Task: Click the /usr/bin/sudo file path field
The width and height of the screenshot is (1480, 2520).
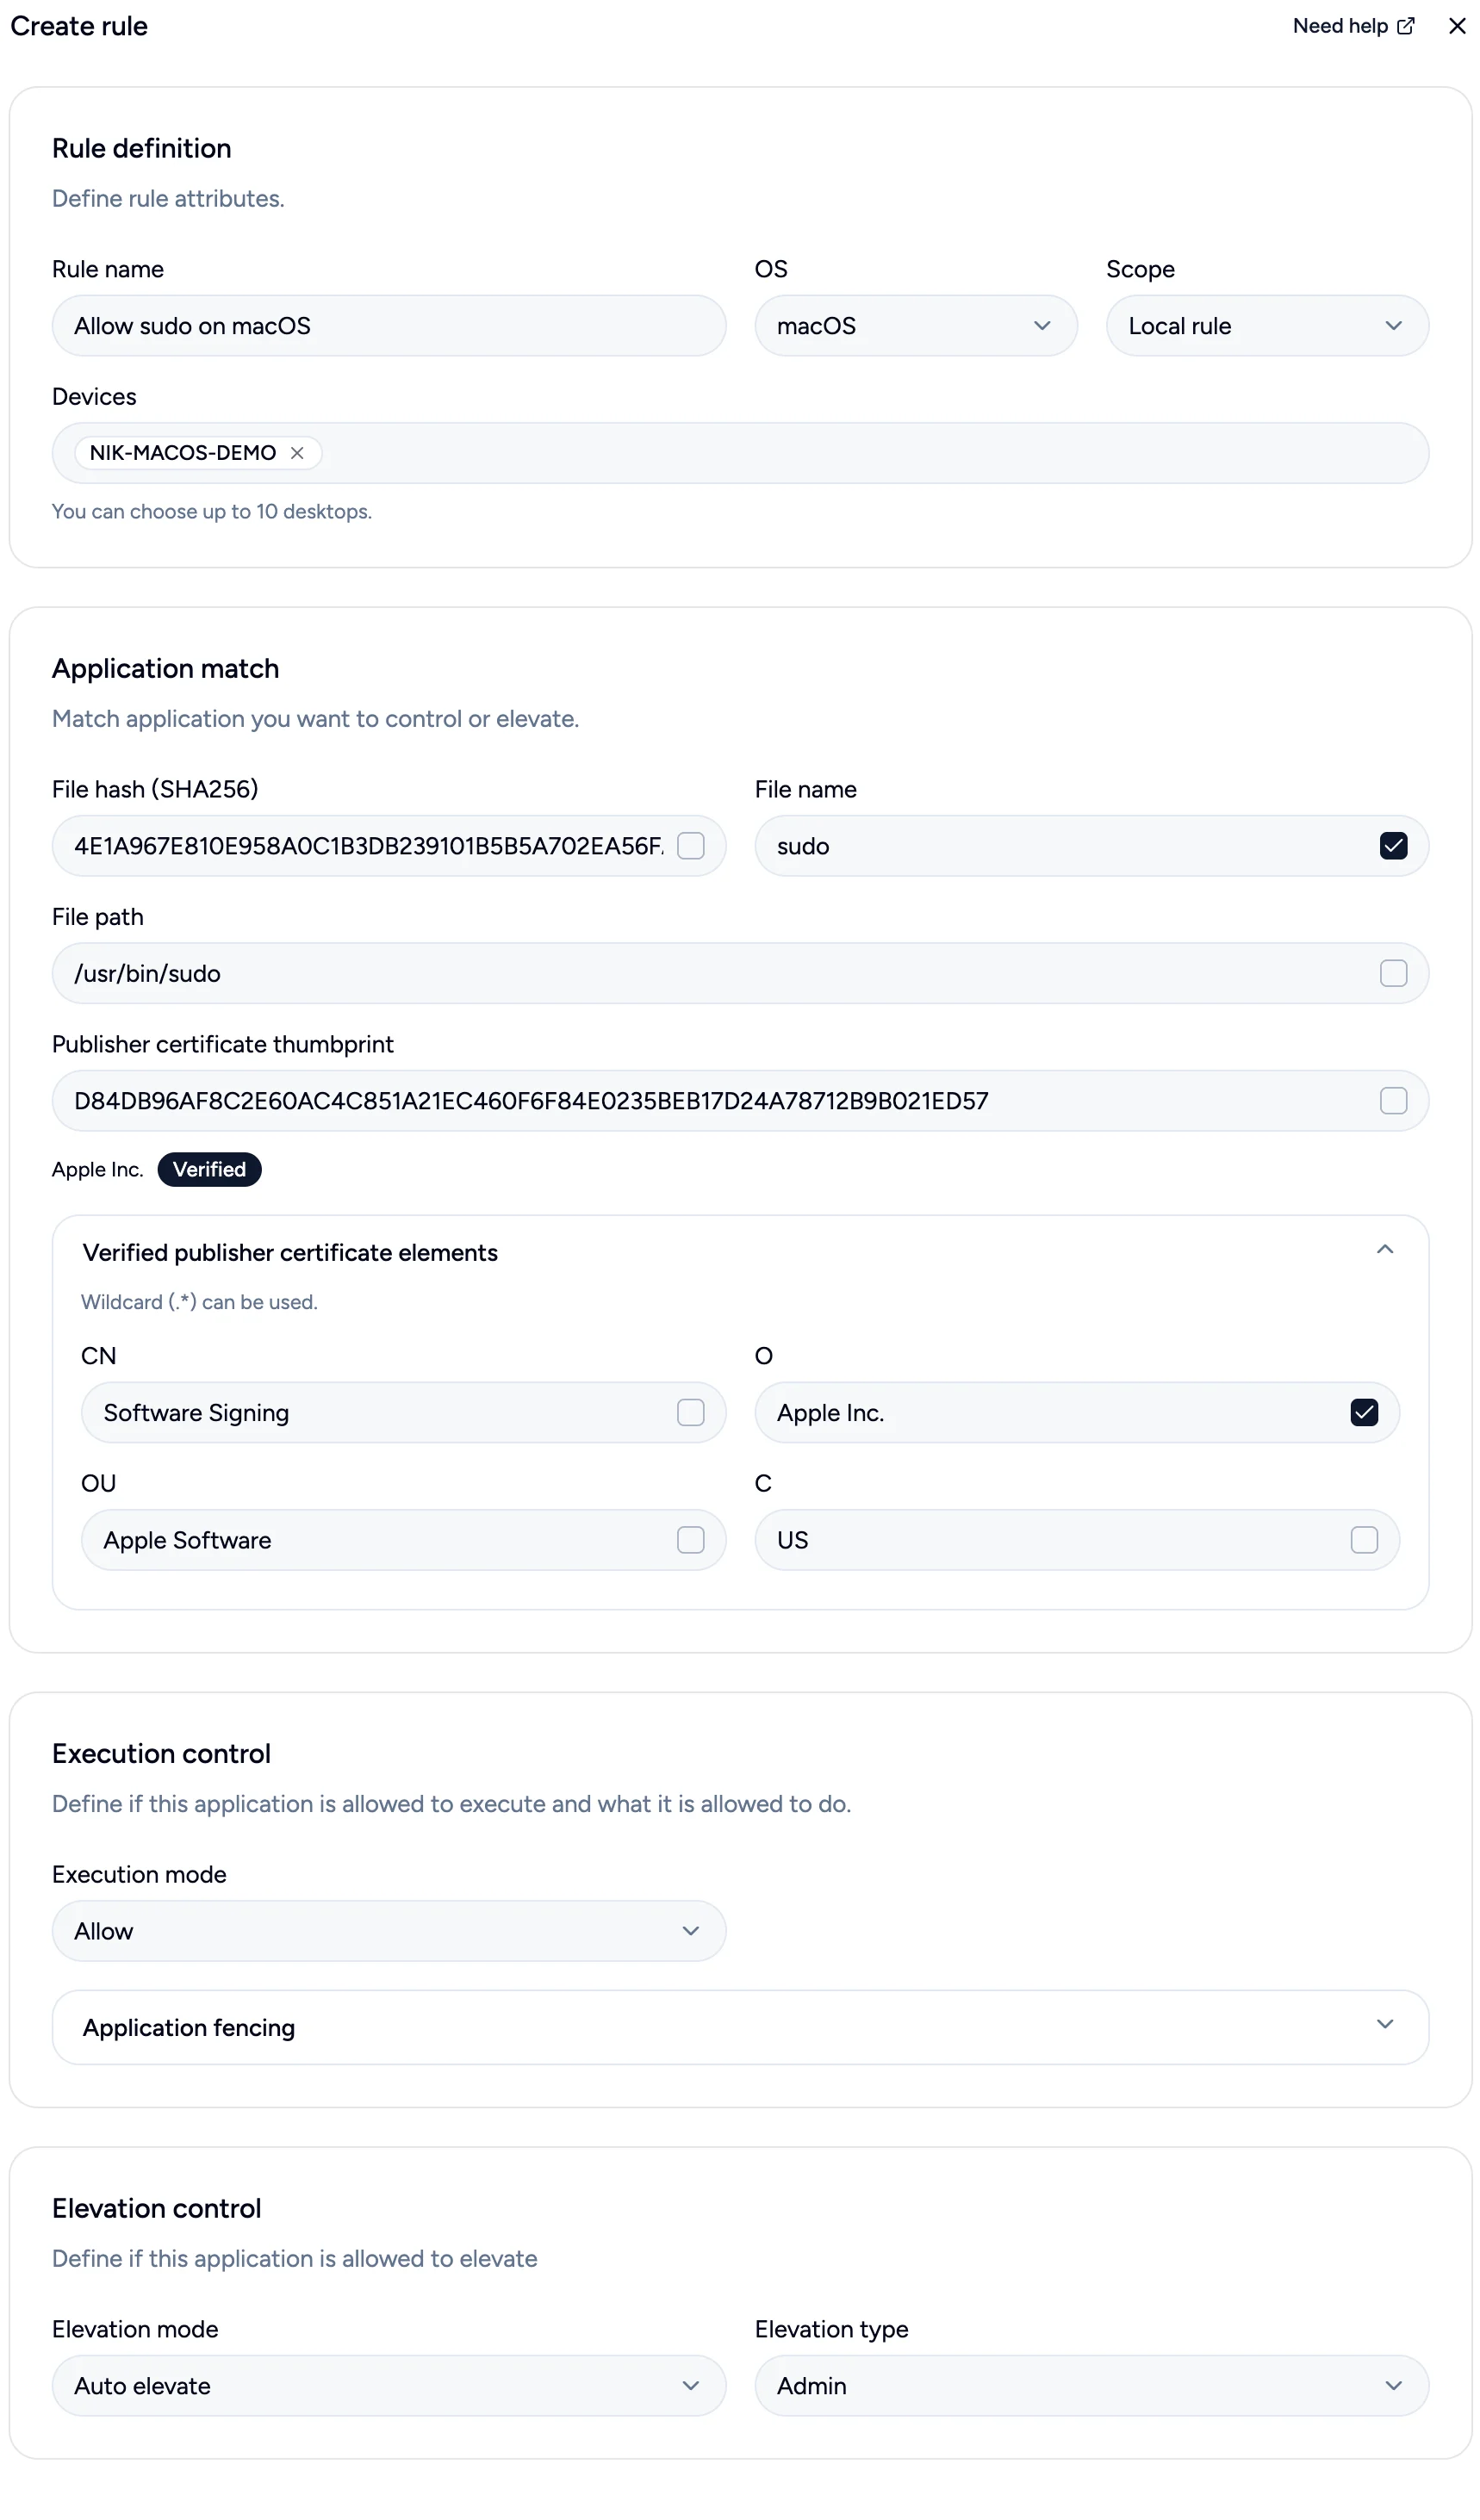Action: pos(740,973)
